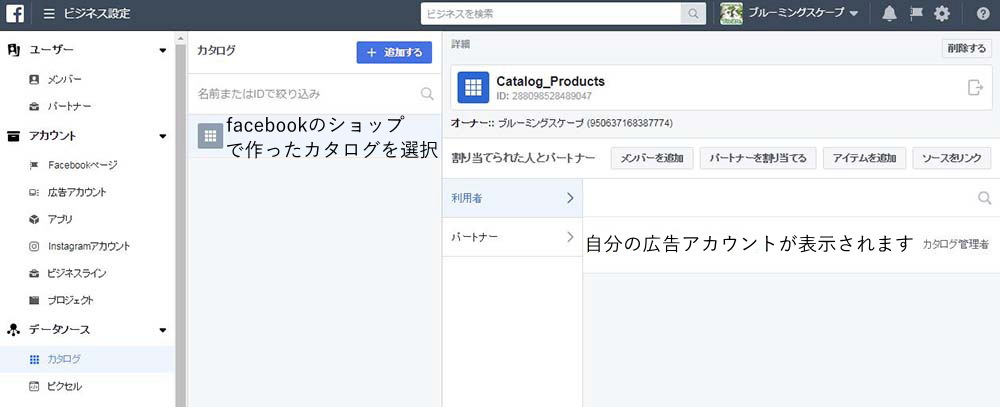Click the Facebook logo icon

(x=15, y=13)
